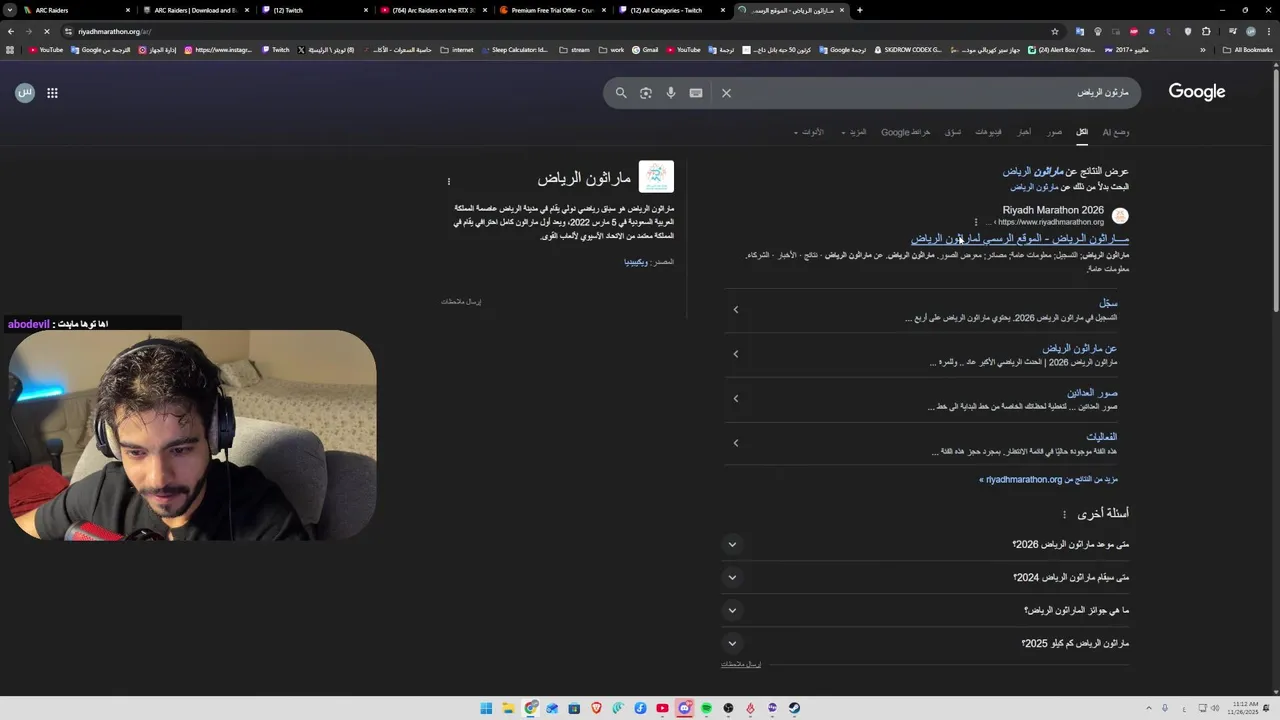Expand question متى سيقام ماراثون الرياض 2024
The height and width of the screenshot is (720, 1280).
732,578
